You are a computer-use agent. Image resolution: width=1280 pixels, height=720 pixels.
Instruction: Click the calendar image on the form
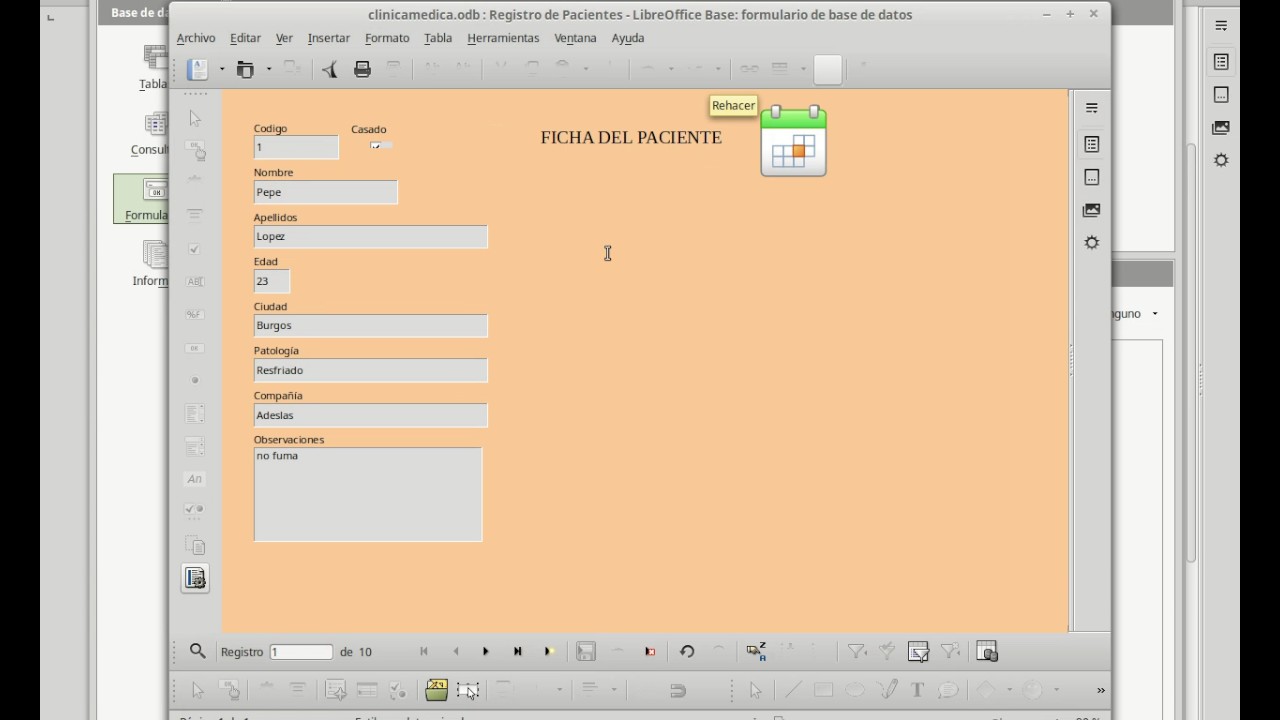(x=794, y=141)
